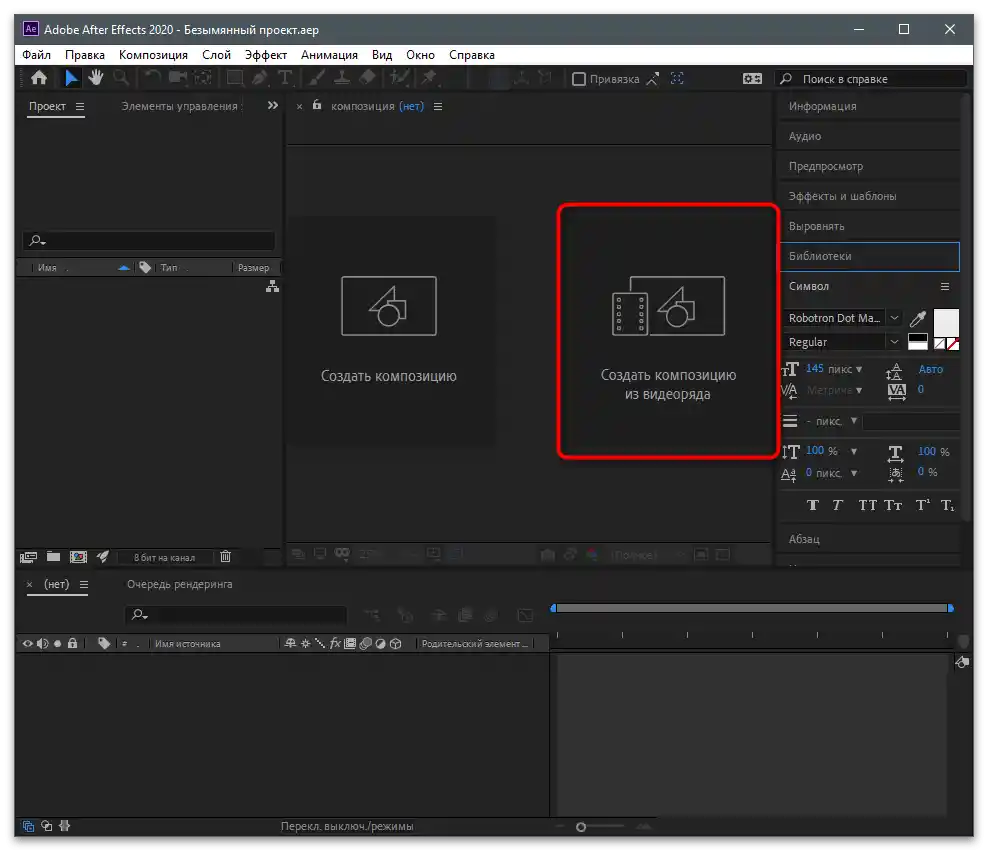The image size is (988, 851).
Task: Click Создать композицию из видеоряда button
Action: tap(669, 331)
